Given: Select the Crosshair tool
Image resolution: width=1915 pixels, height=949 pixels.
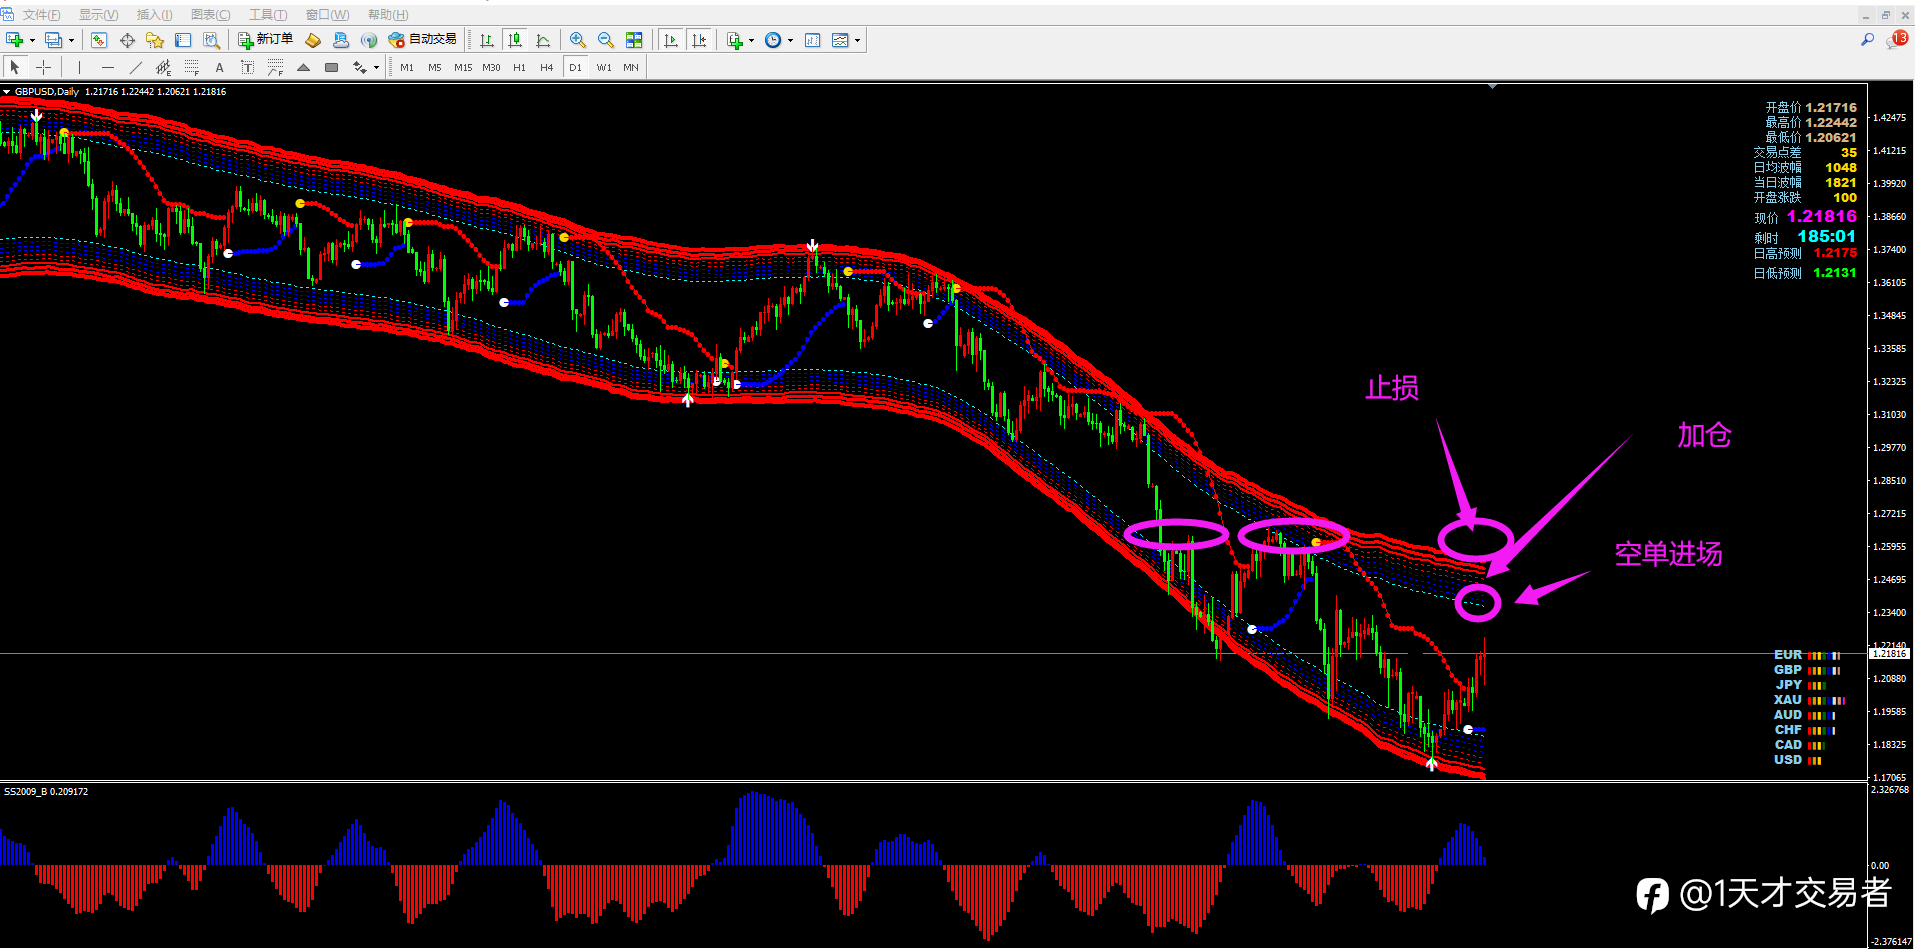Looking at the screenshot, I should tap(44, 67).
